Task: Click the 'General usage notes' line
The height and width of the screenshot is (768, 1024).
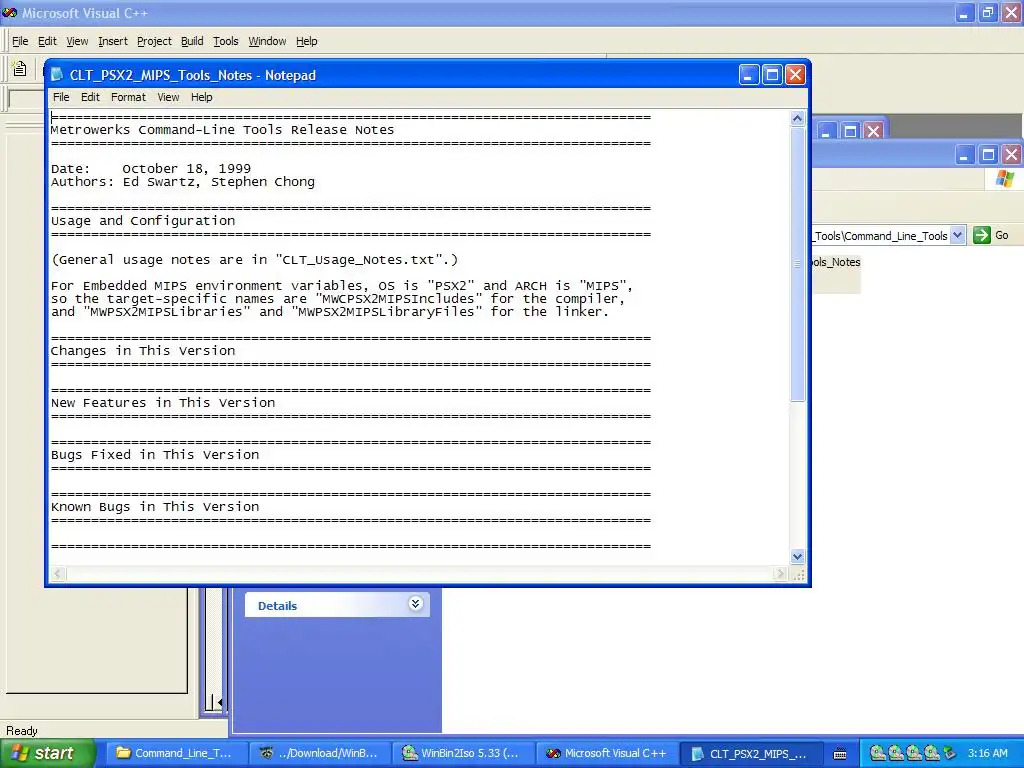Action: click(x=255, y=260)
